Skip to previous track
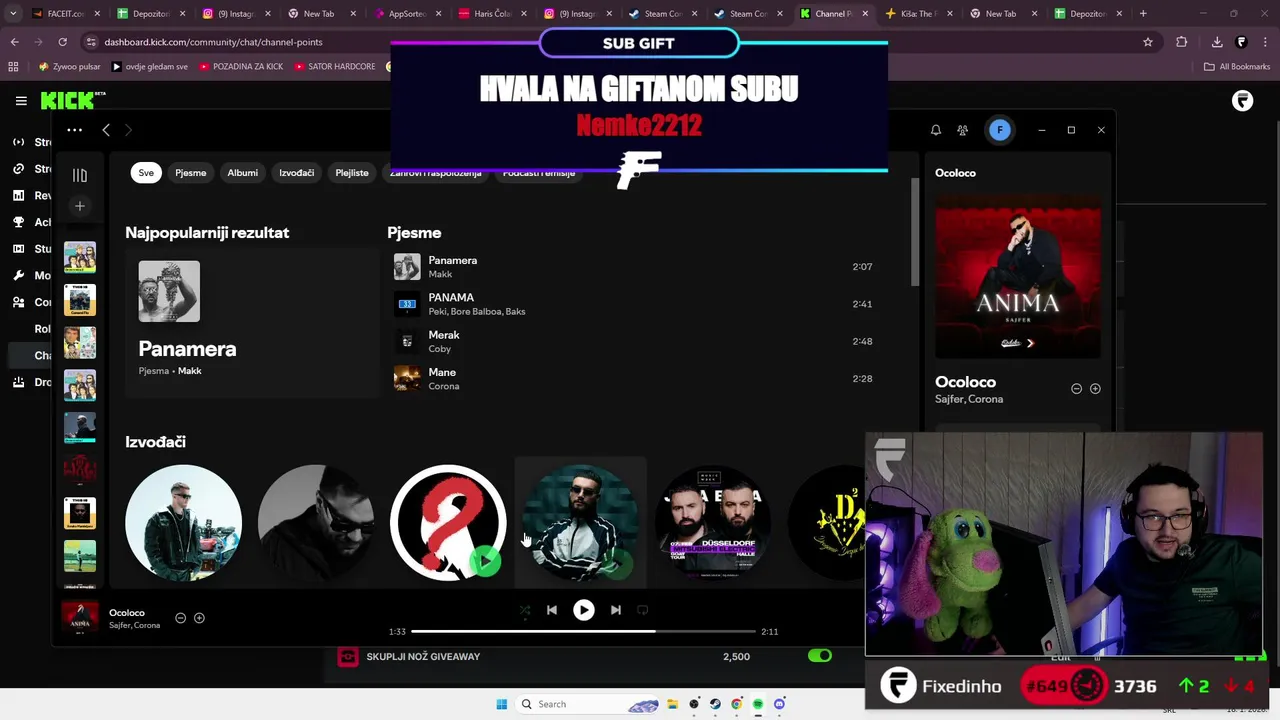Screen dimensions: 1280x720 552,610
